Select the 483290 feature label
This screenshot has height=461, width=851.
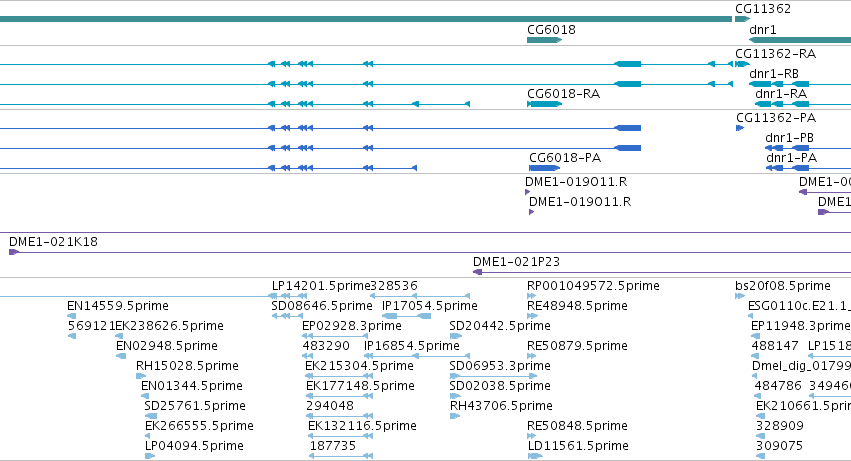(x=326, y=346)
